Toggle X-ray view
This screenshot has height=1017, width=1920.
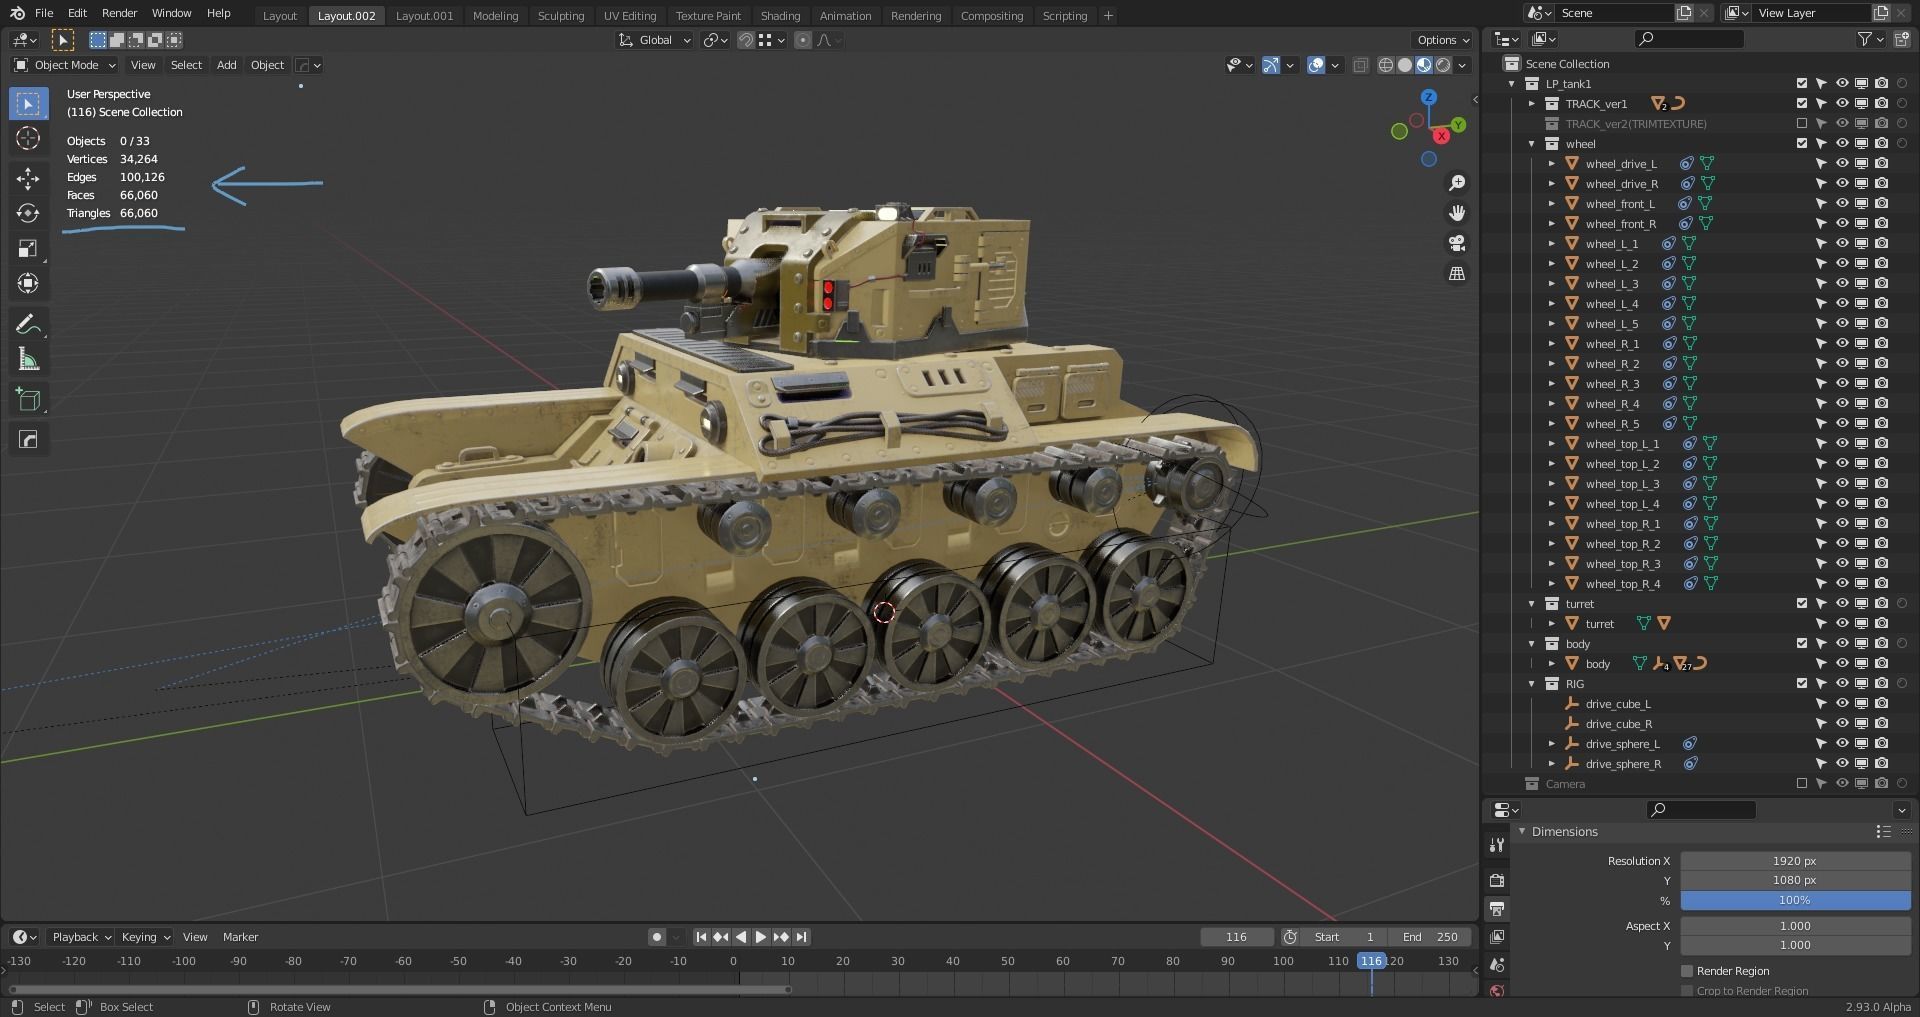click(x=1360, y=65)
